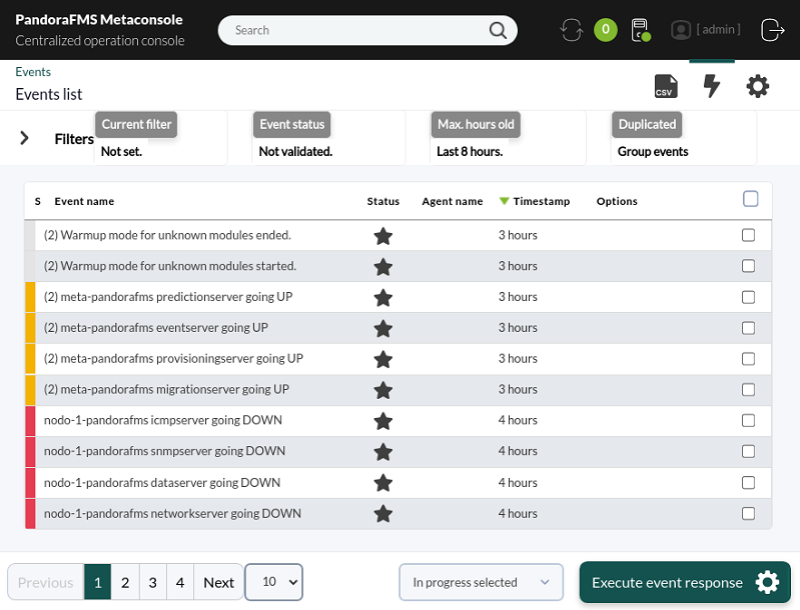Open the page size dropdown showing 10
Screen dimensions: 800x610
pyautogui.click(x=274, y=582)
